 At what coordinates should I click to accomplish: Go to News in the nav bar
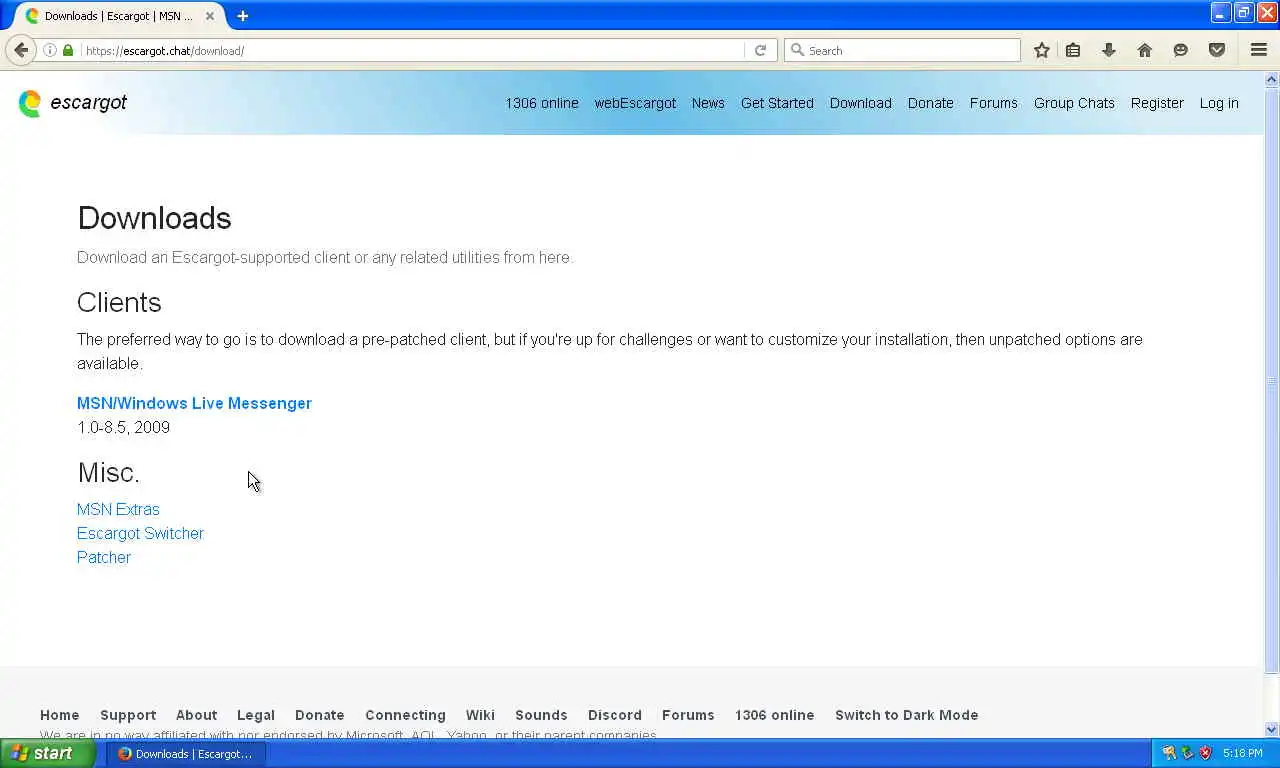coord(708,103)
